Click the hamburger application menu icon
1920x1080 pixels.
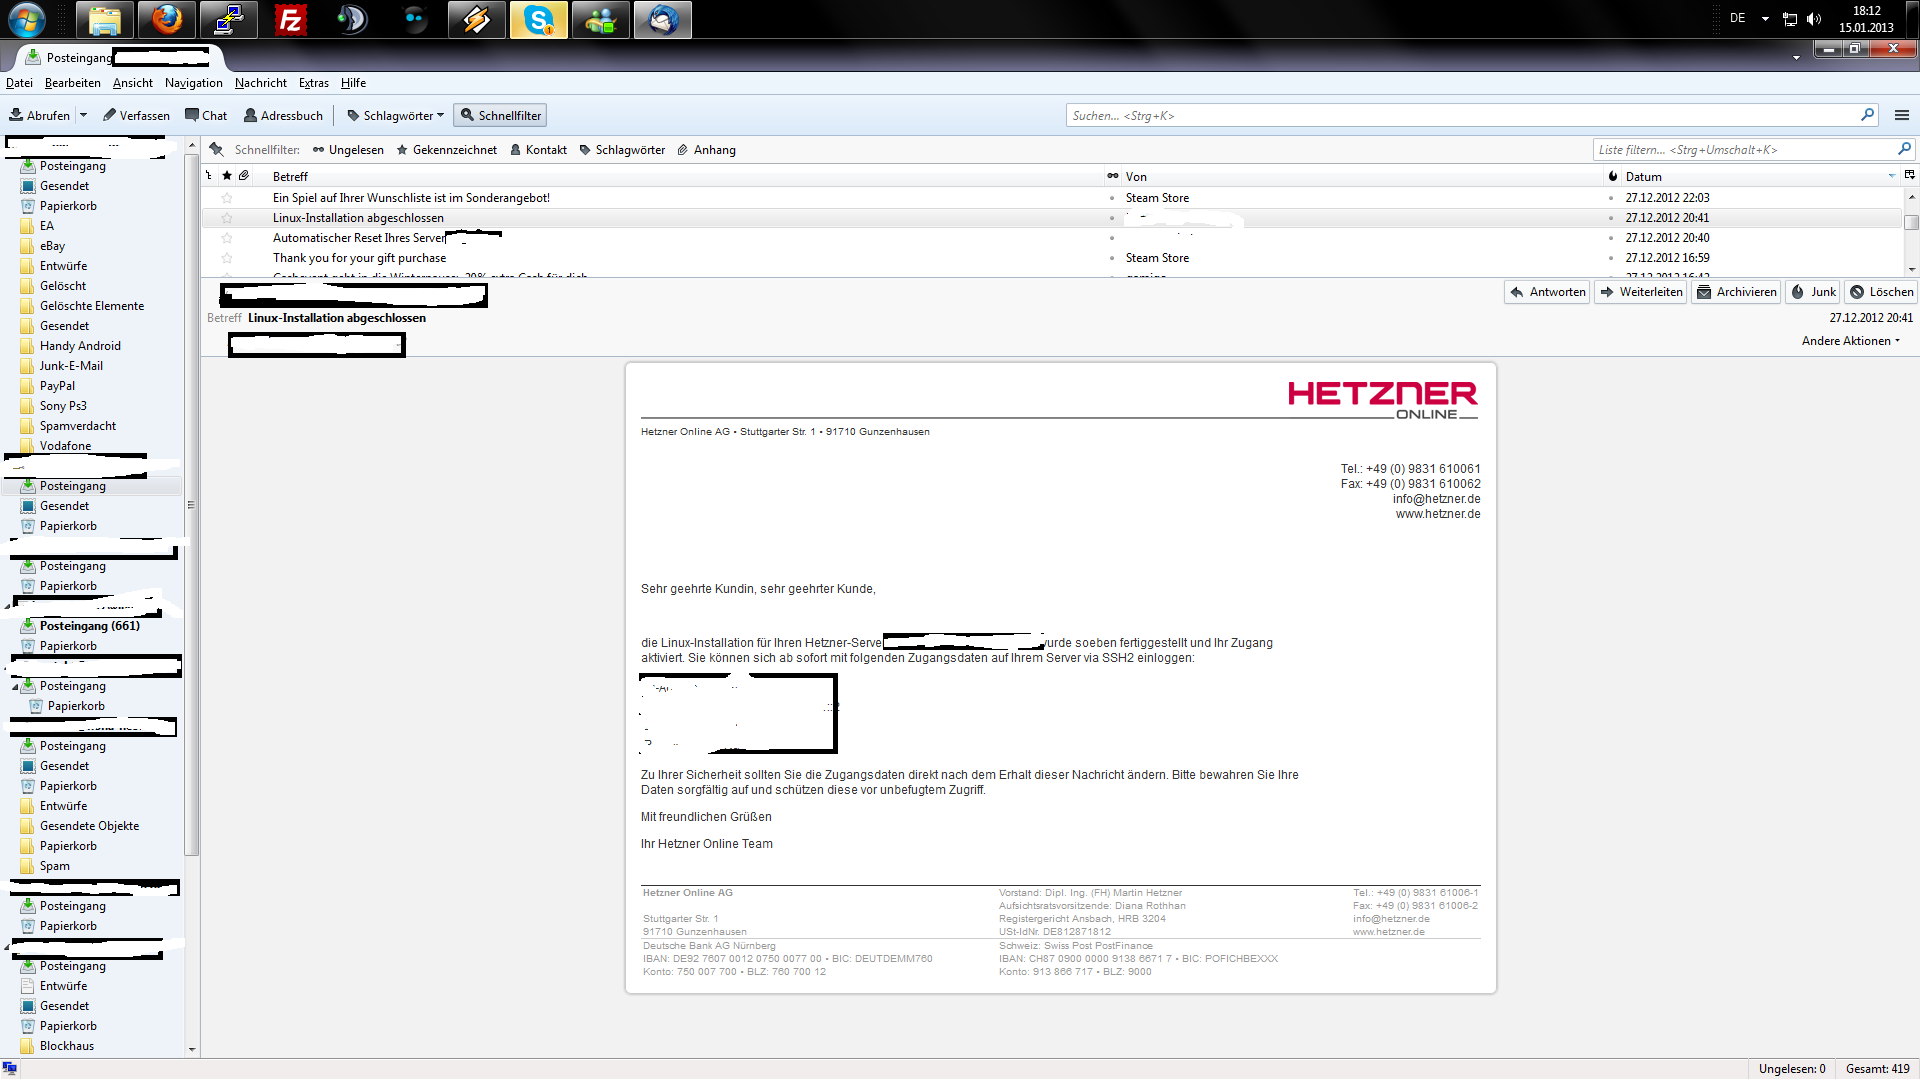click(1901, 115)
